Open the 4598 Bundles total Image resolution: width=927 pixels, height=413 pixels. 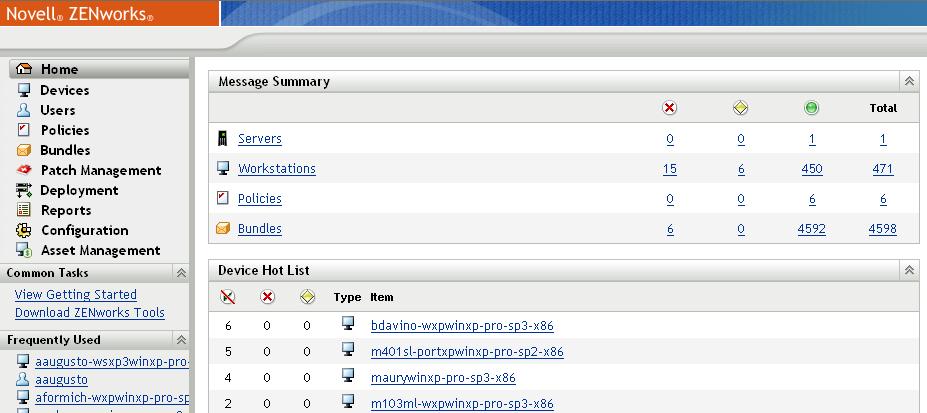pos(883,229)
